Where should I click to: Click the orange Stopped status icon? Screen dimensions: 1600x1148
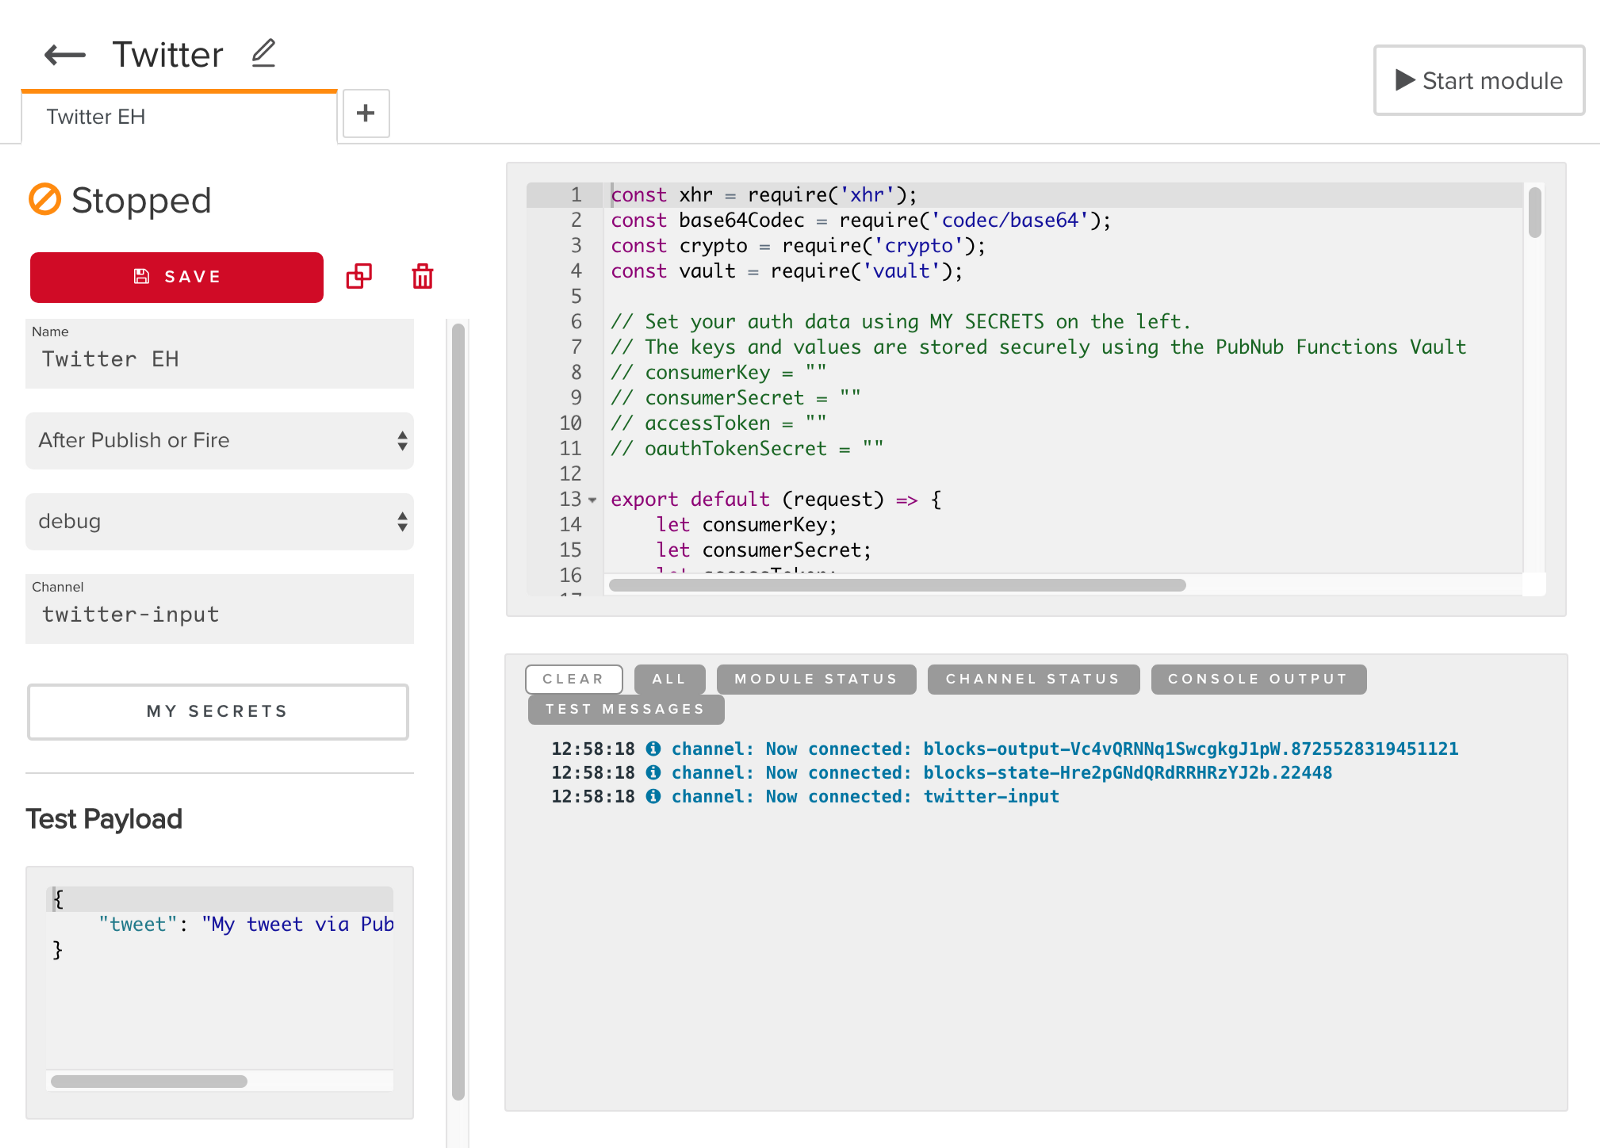tap(45, 200)
